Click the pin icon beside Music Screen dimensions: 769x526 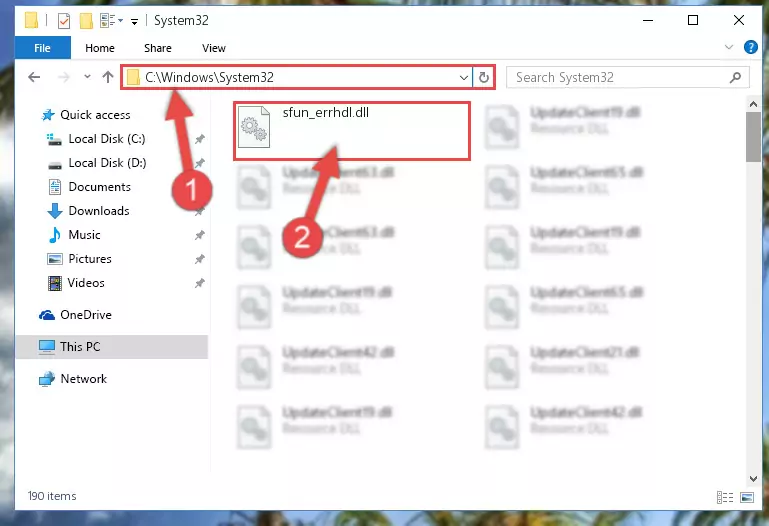(x=199, y=235)
